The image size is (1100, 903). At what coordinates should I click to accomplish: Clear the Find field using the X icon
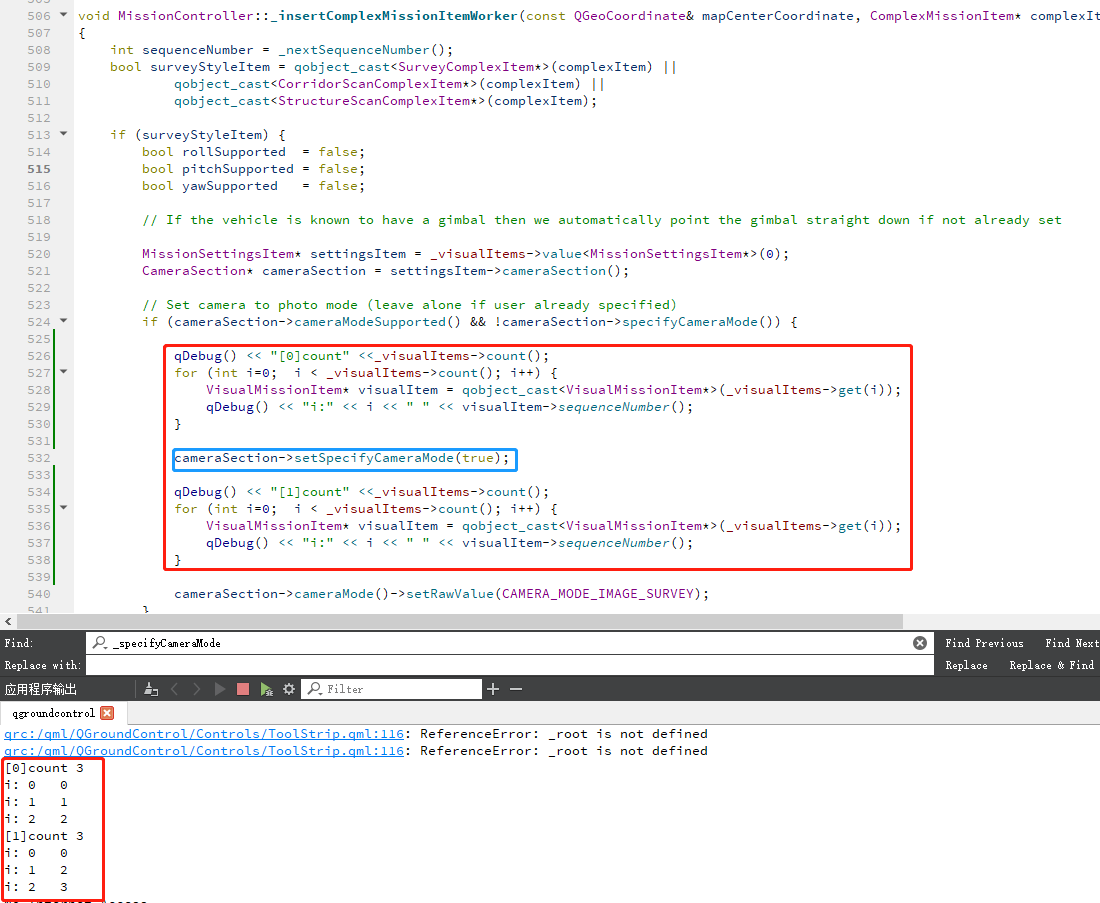[x=919, y=643]
